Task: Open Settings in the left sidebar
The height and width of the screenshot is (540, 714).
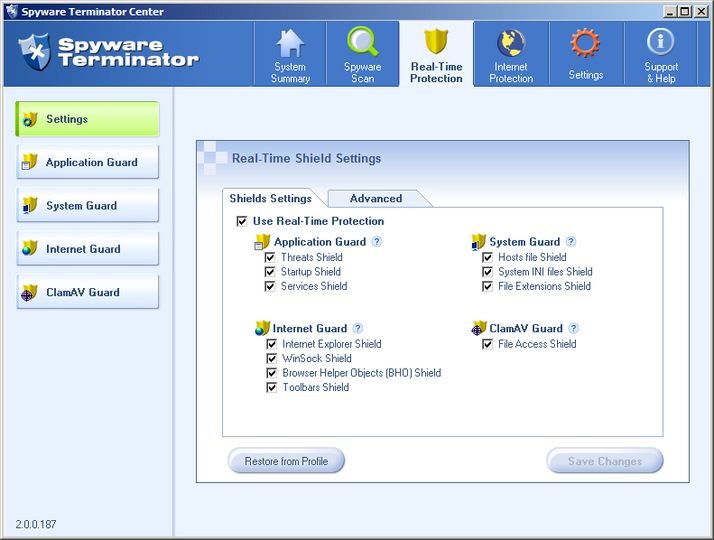Action: click(87, 119)
